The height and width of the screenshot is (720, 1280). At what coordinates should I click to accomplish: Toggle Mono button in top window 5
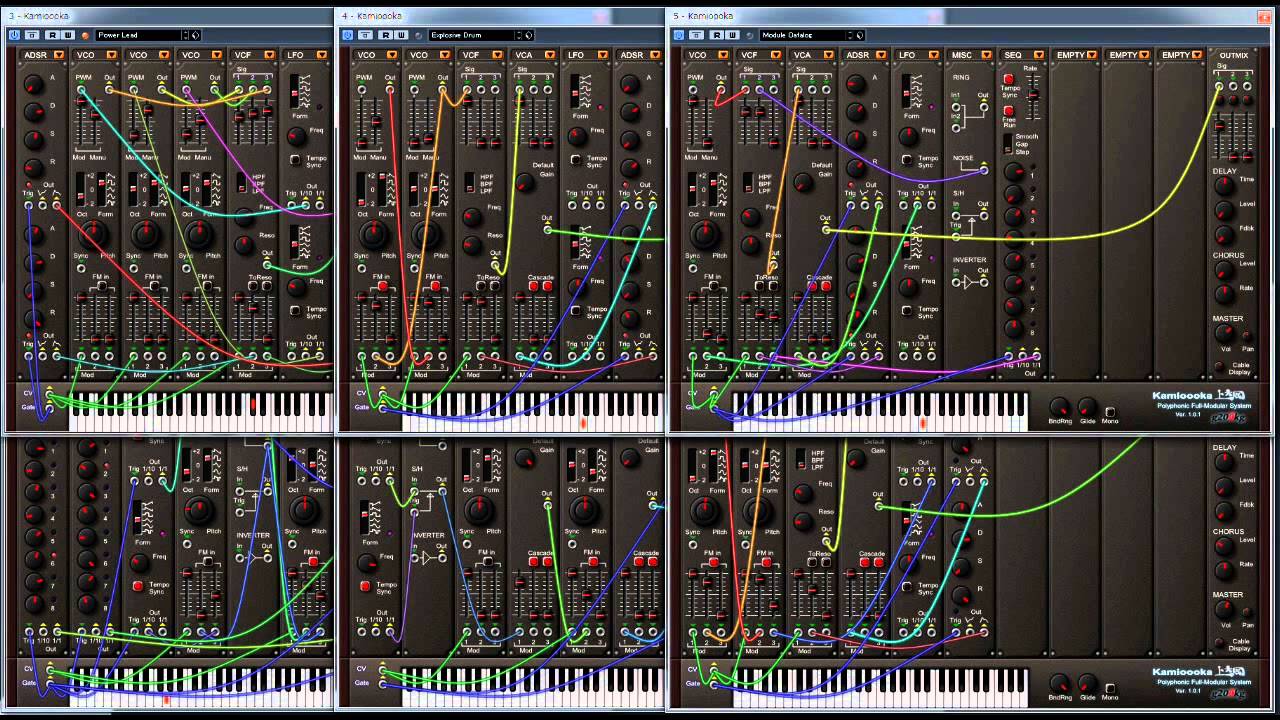[1110, 411]
